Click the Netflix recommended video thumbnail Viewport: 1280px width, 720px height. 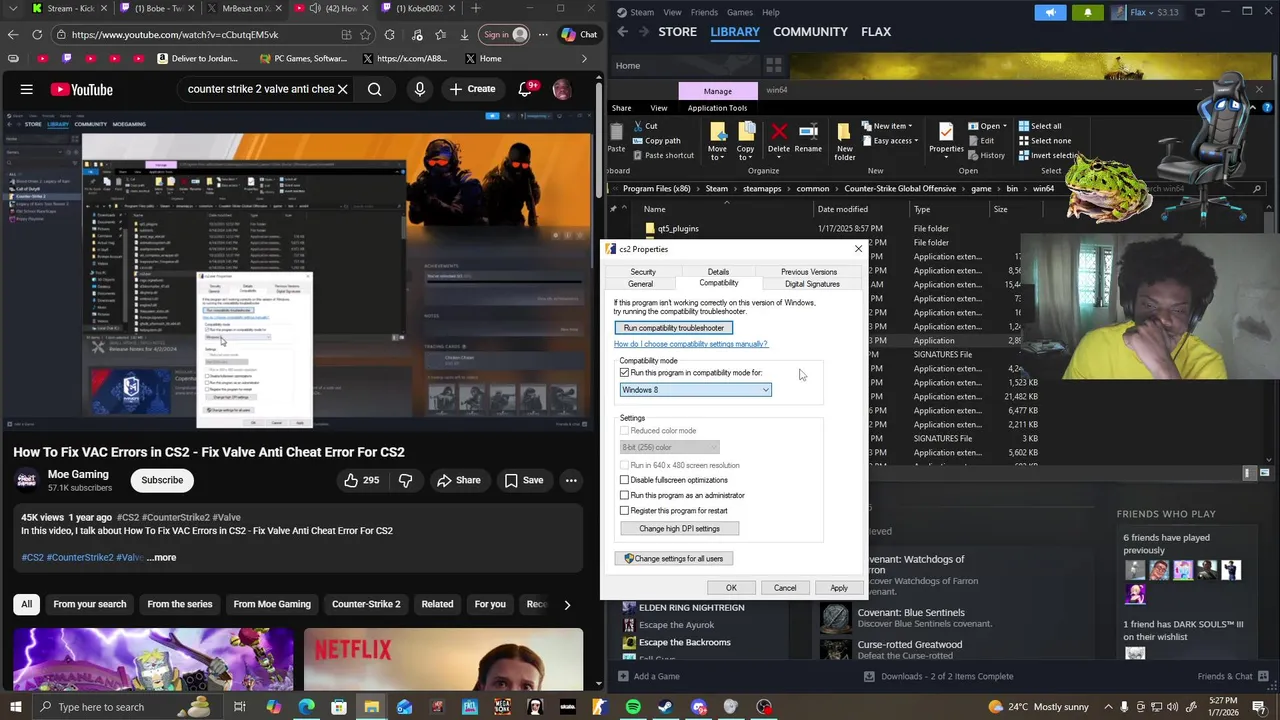pyautogui.click(x=443, y=657)
